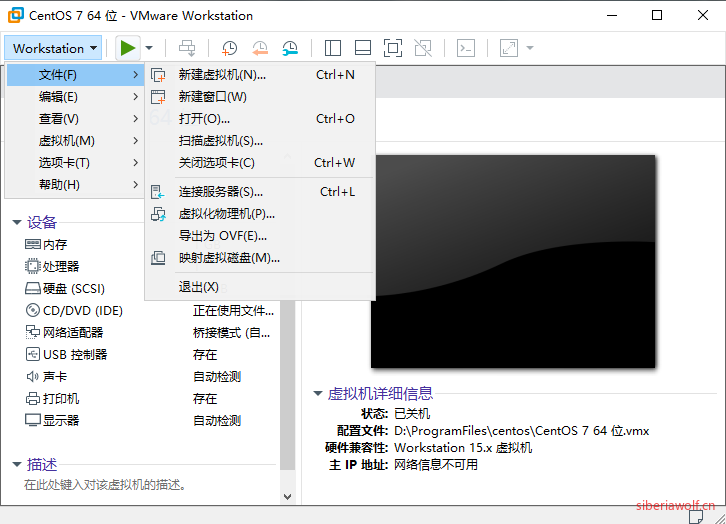Collapse the 虚拟机详细信息 section triangle
This screenshot has height=524, width=726.
pos(318,393)
